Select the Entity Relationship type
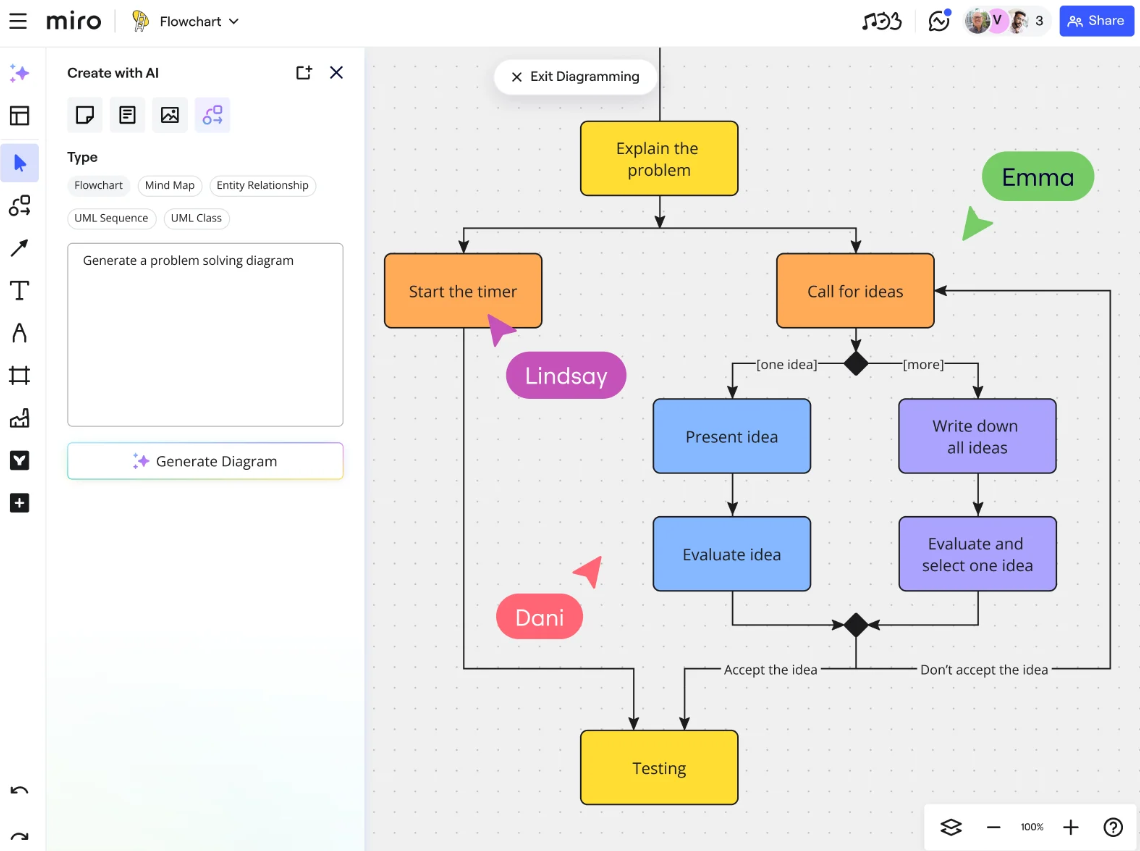1140x851 pixels. (262, 185)
